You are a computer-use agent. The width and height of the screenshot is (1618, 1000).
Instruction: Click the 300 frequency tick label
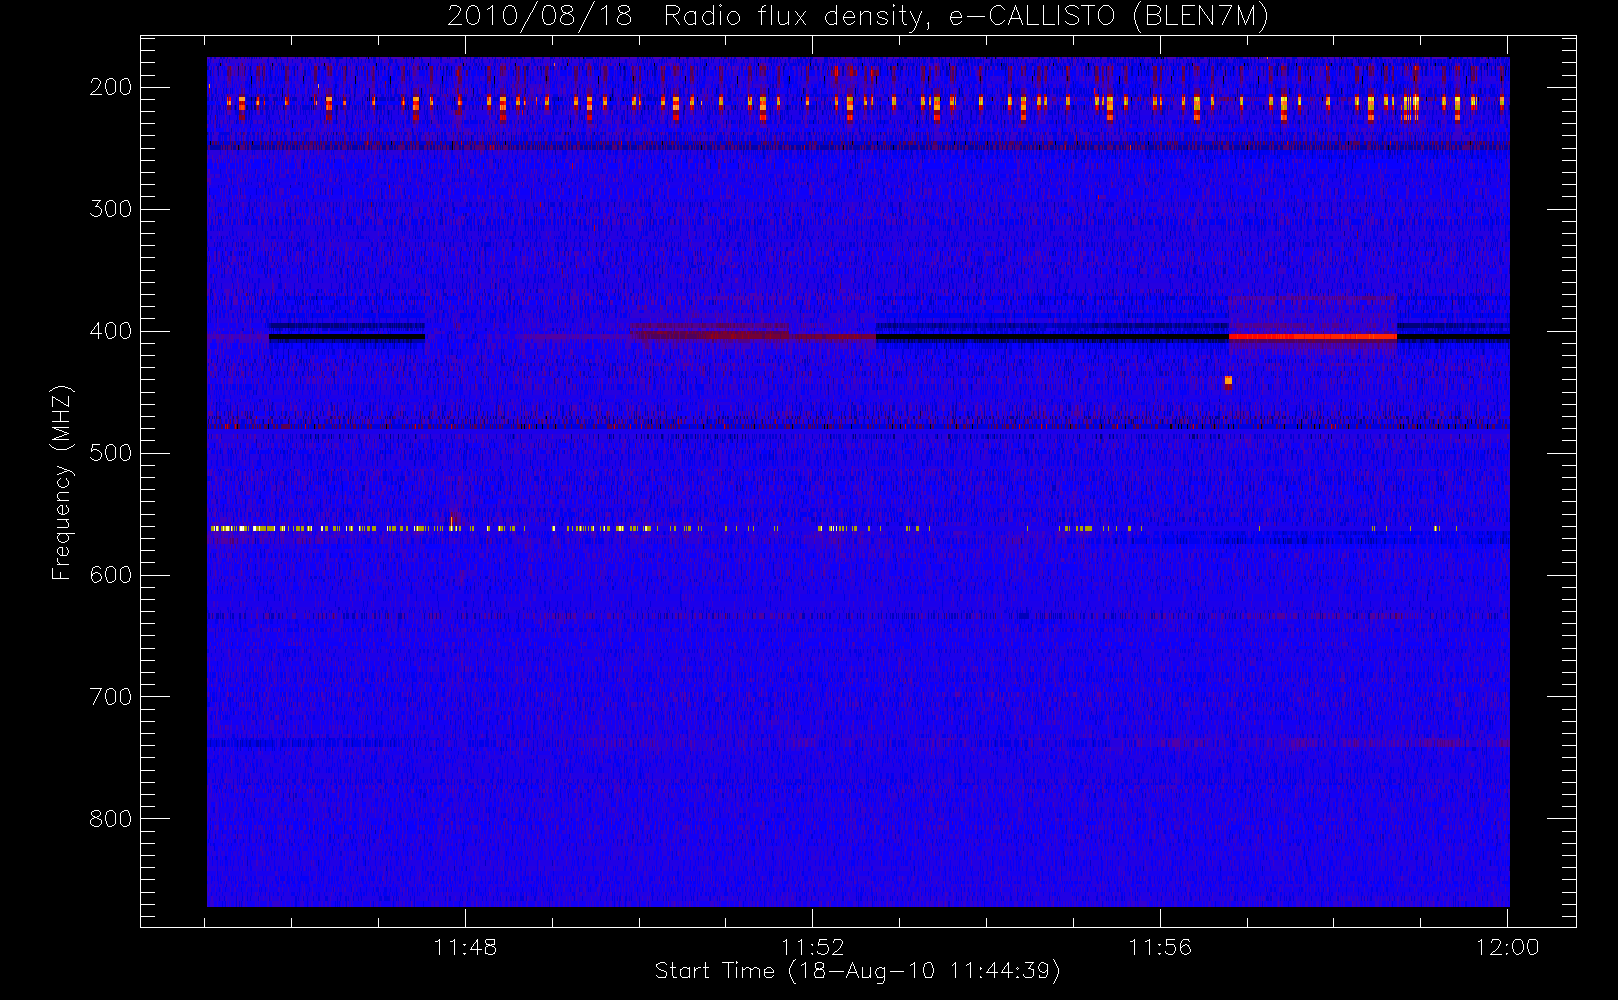(x=110, y=209)
